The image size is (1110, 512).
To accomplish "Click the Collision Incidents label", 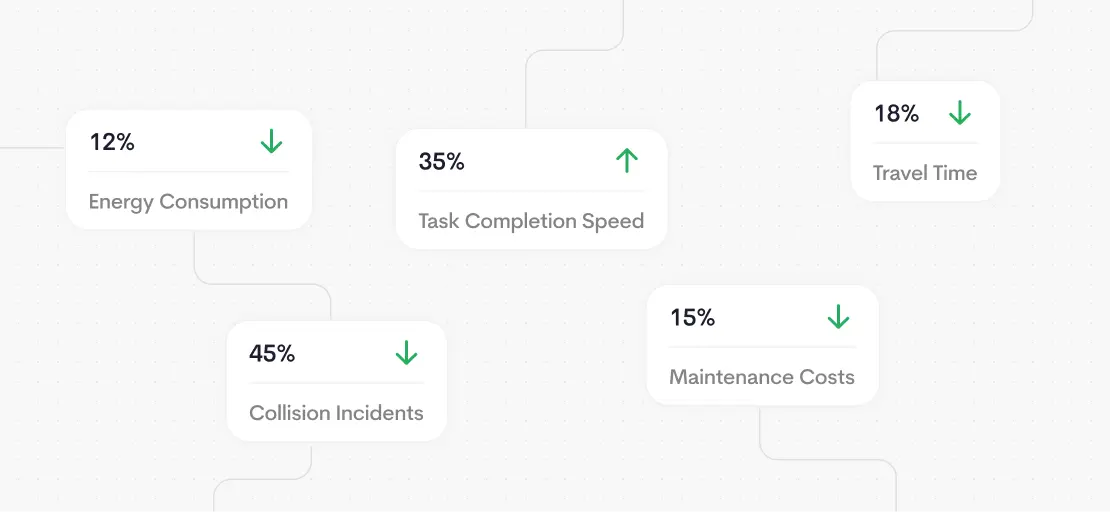I will click(336, 413).
